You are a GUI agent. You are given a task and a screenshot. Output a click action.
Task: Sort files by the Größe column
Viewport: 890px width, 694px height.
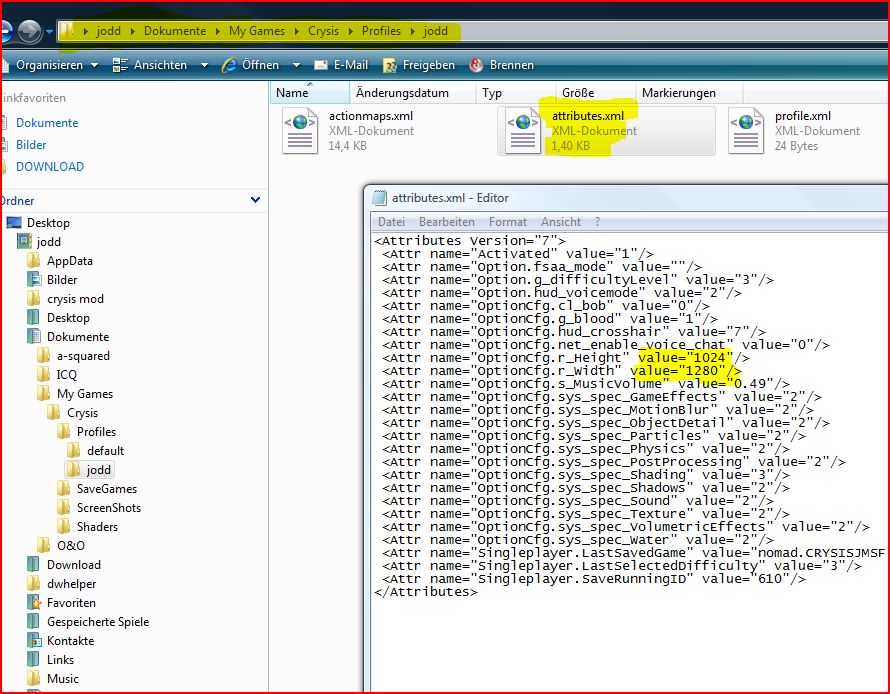[x=595, y=92]
